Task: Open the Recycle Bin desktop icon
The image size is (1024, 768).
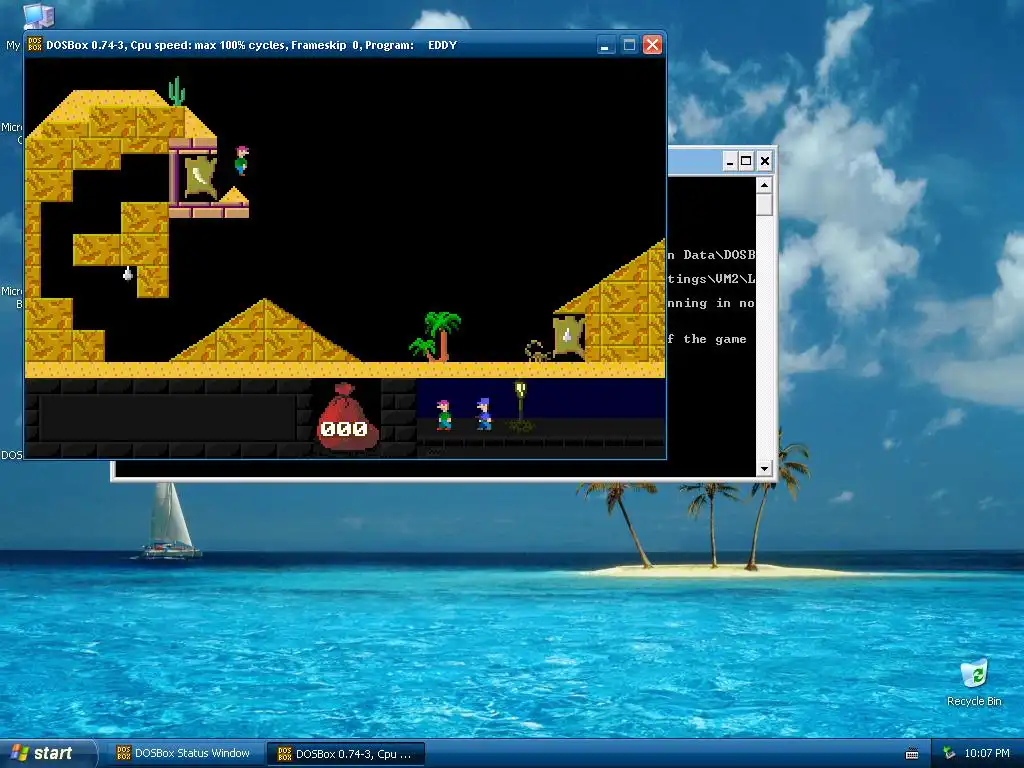Action: pos(974,682)
